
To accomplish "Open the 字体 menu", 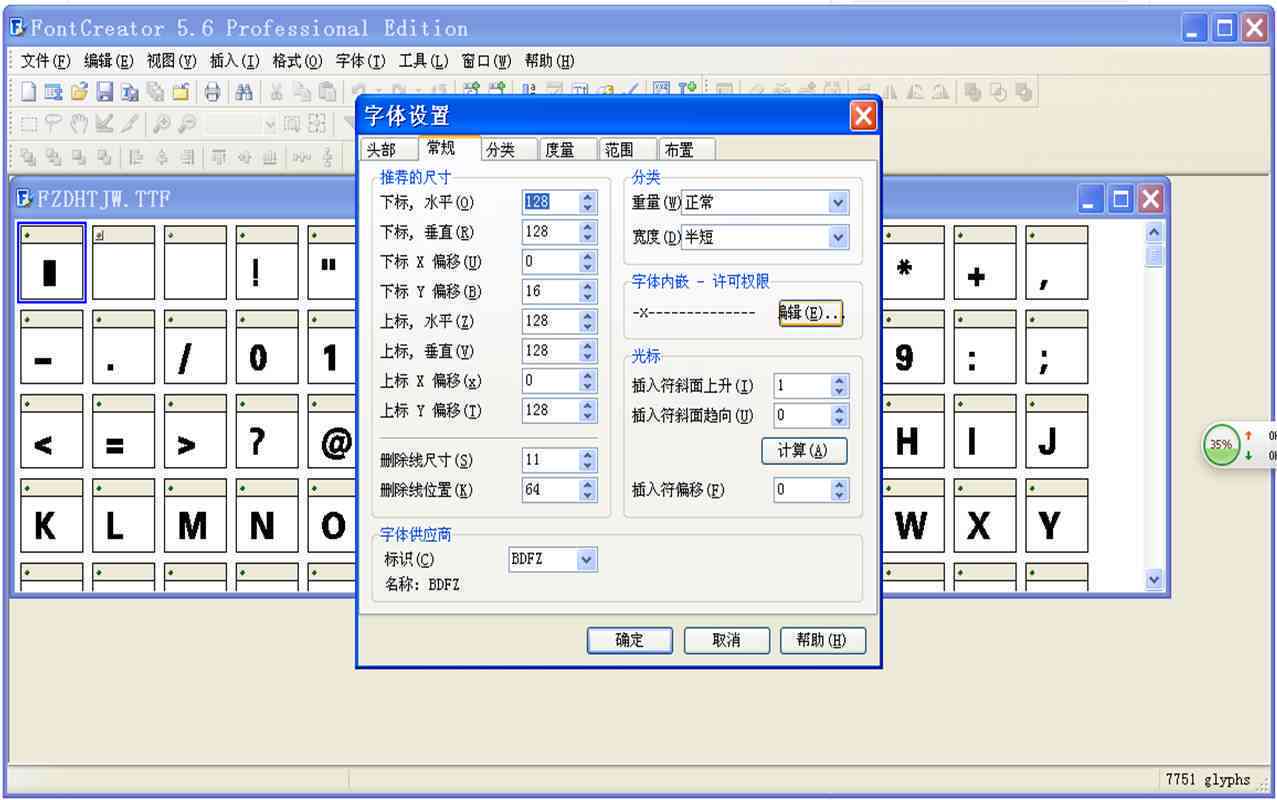I will pos(361,61).
